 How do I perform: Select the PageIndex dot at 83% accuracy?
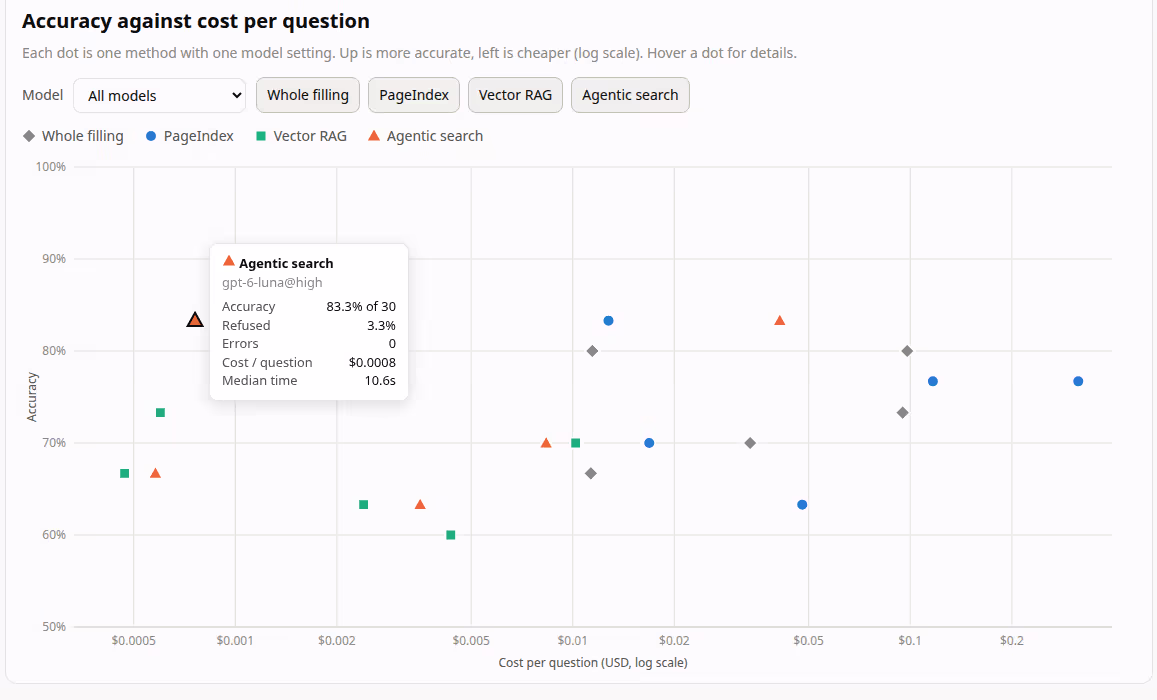click(609, 321)
